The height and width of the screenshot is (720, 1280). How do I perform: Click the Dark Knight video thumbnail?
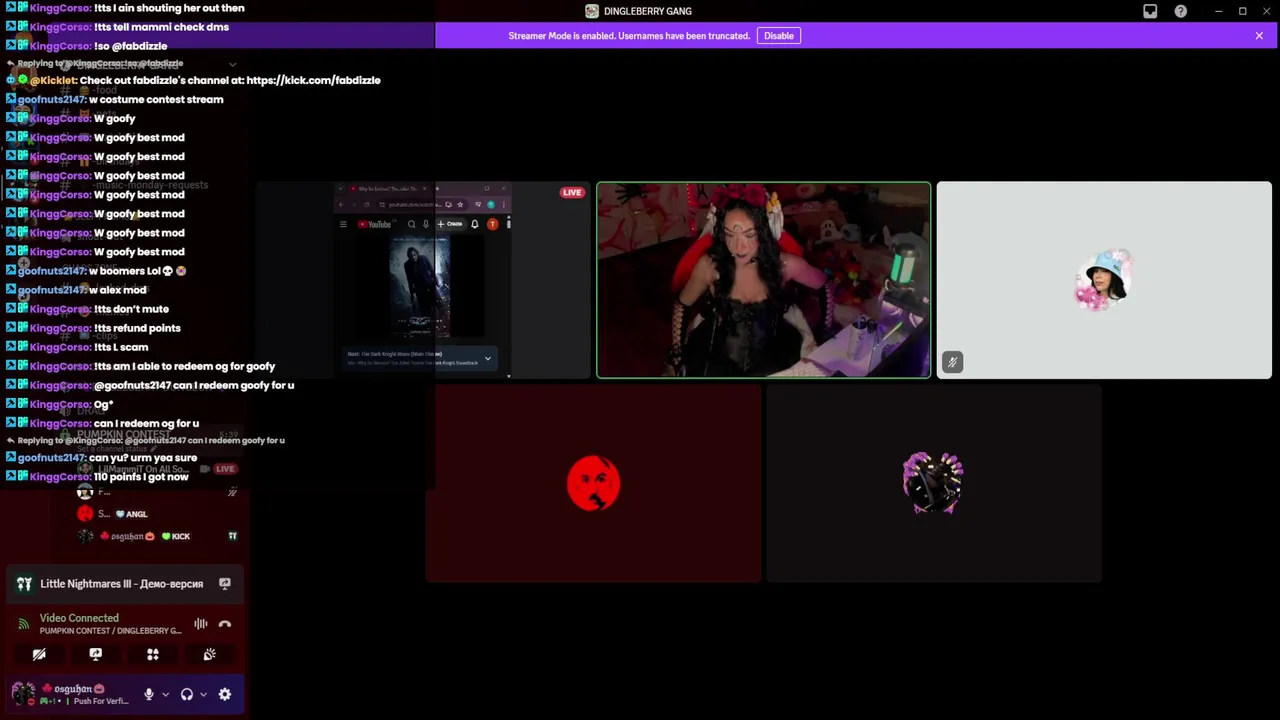click(x=419, y=286)
